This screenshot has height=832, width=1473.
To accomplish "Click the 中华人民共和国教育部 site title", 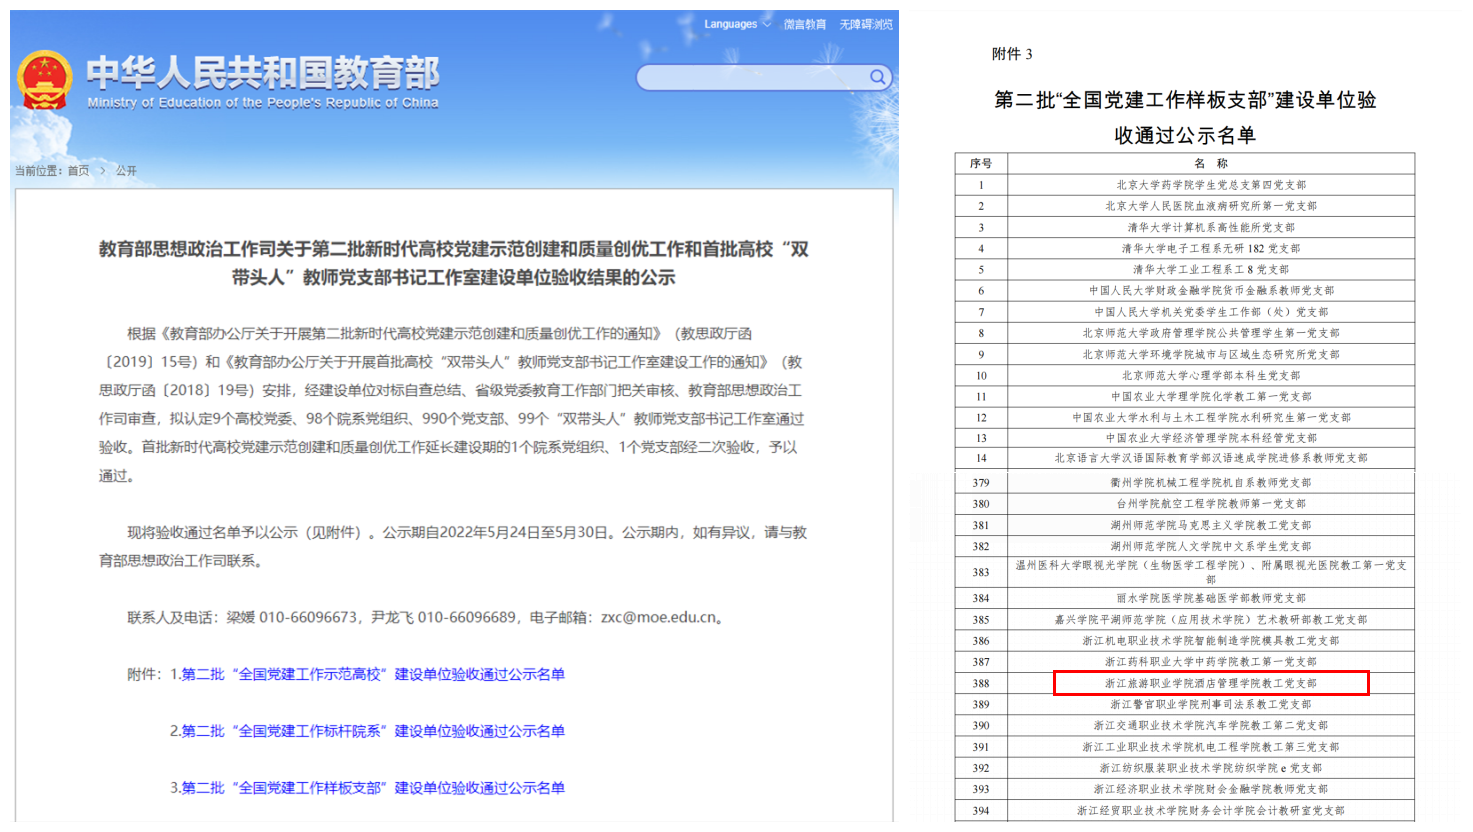I will coord(263,72).
